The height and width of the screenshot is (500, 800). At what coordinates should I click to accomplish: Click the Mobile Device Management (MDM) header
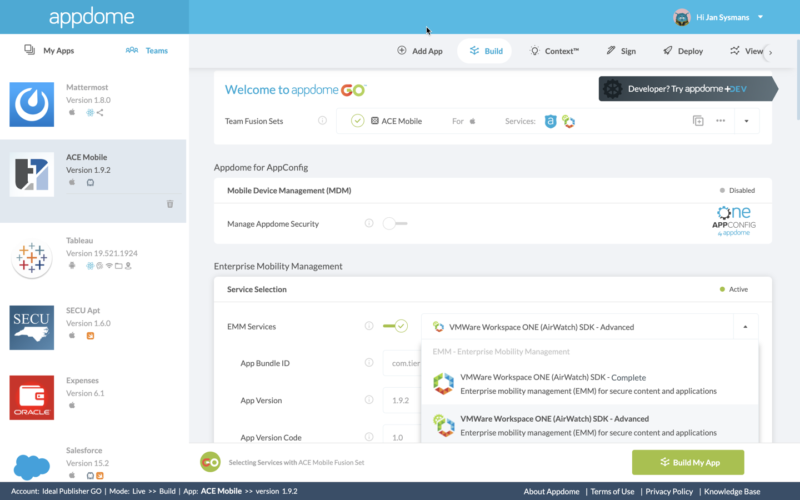pos(289,190)
